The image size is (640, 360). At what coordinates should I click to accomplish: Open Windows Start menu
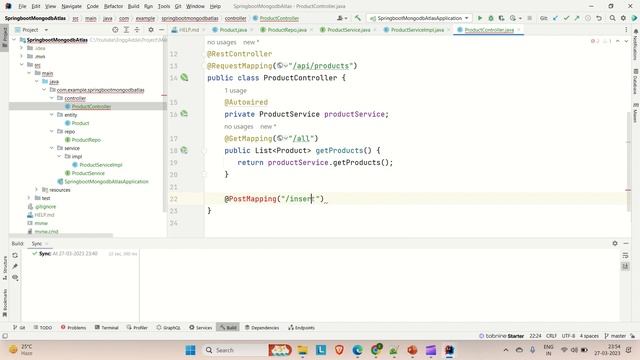(x=190, y=350)
